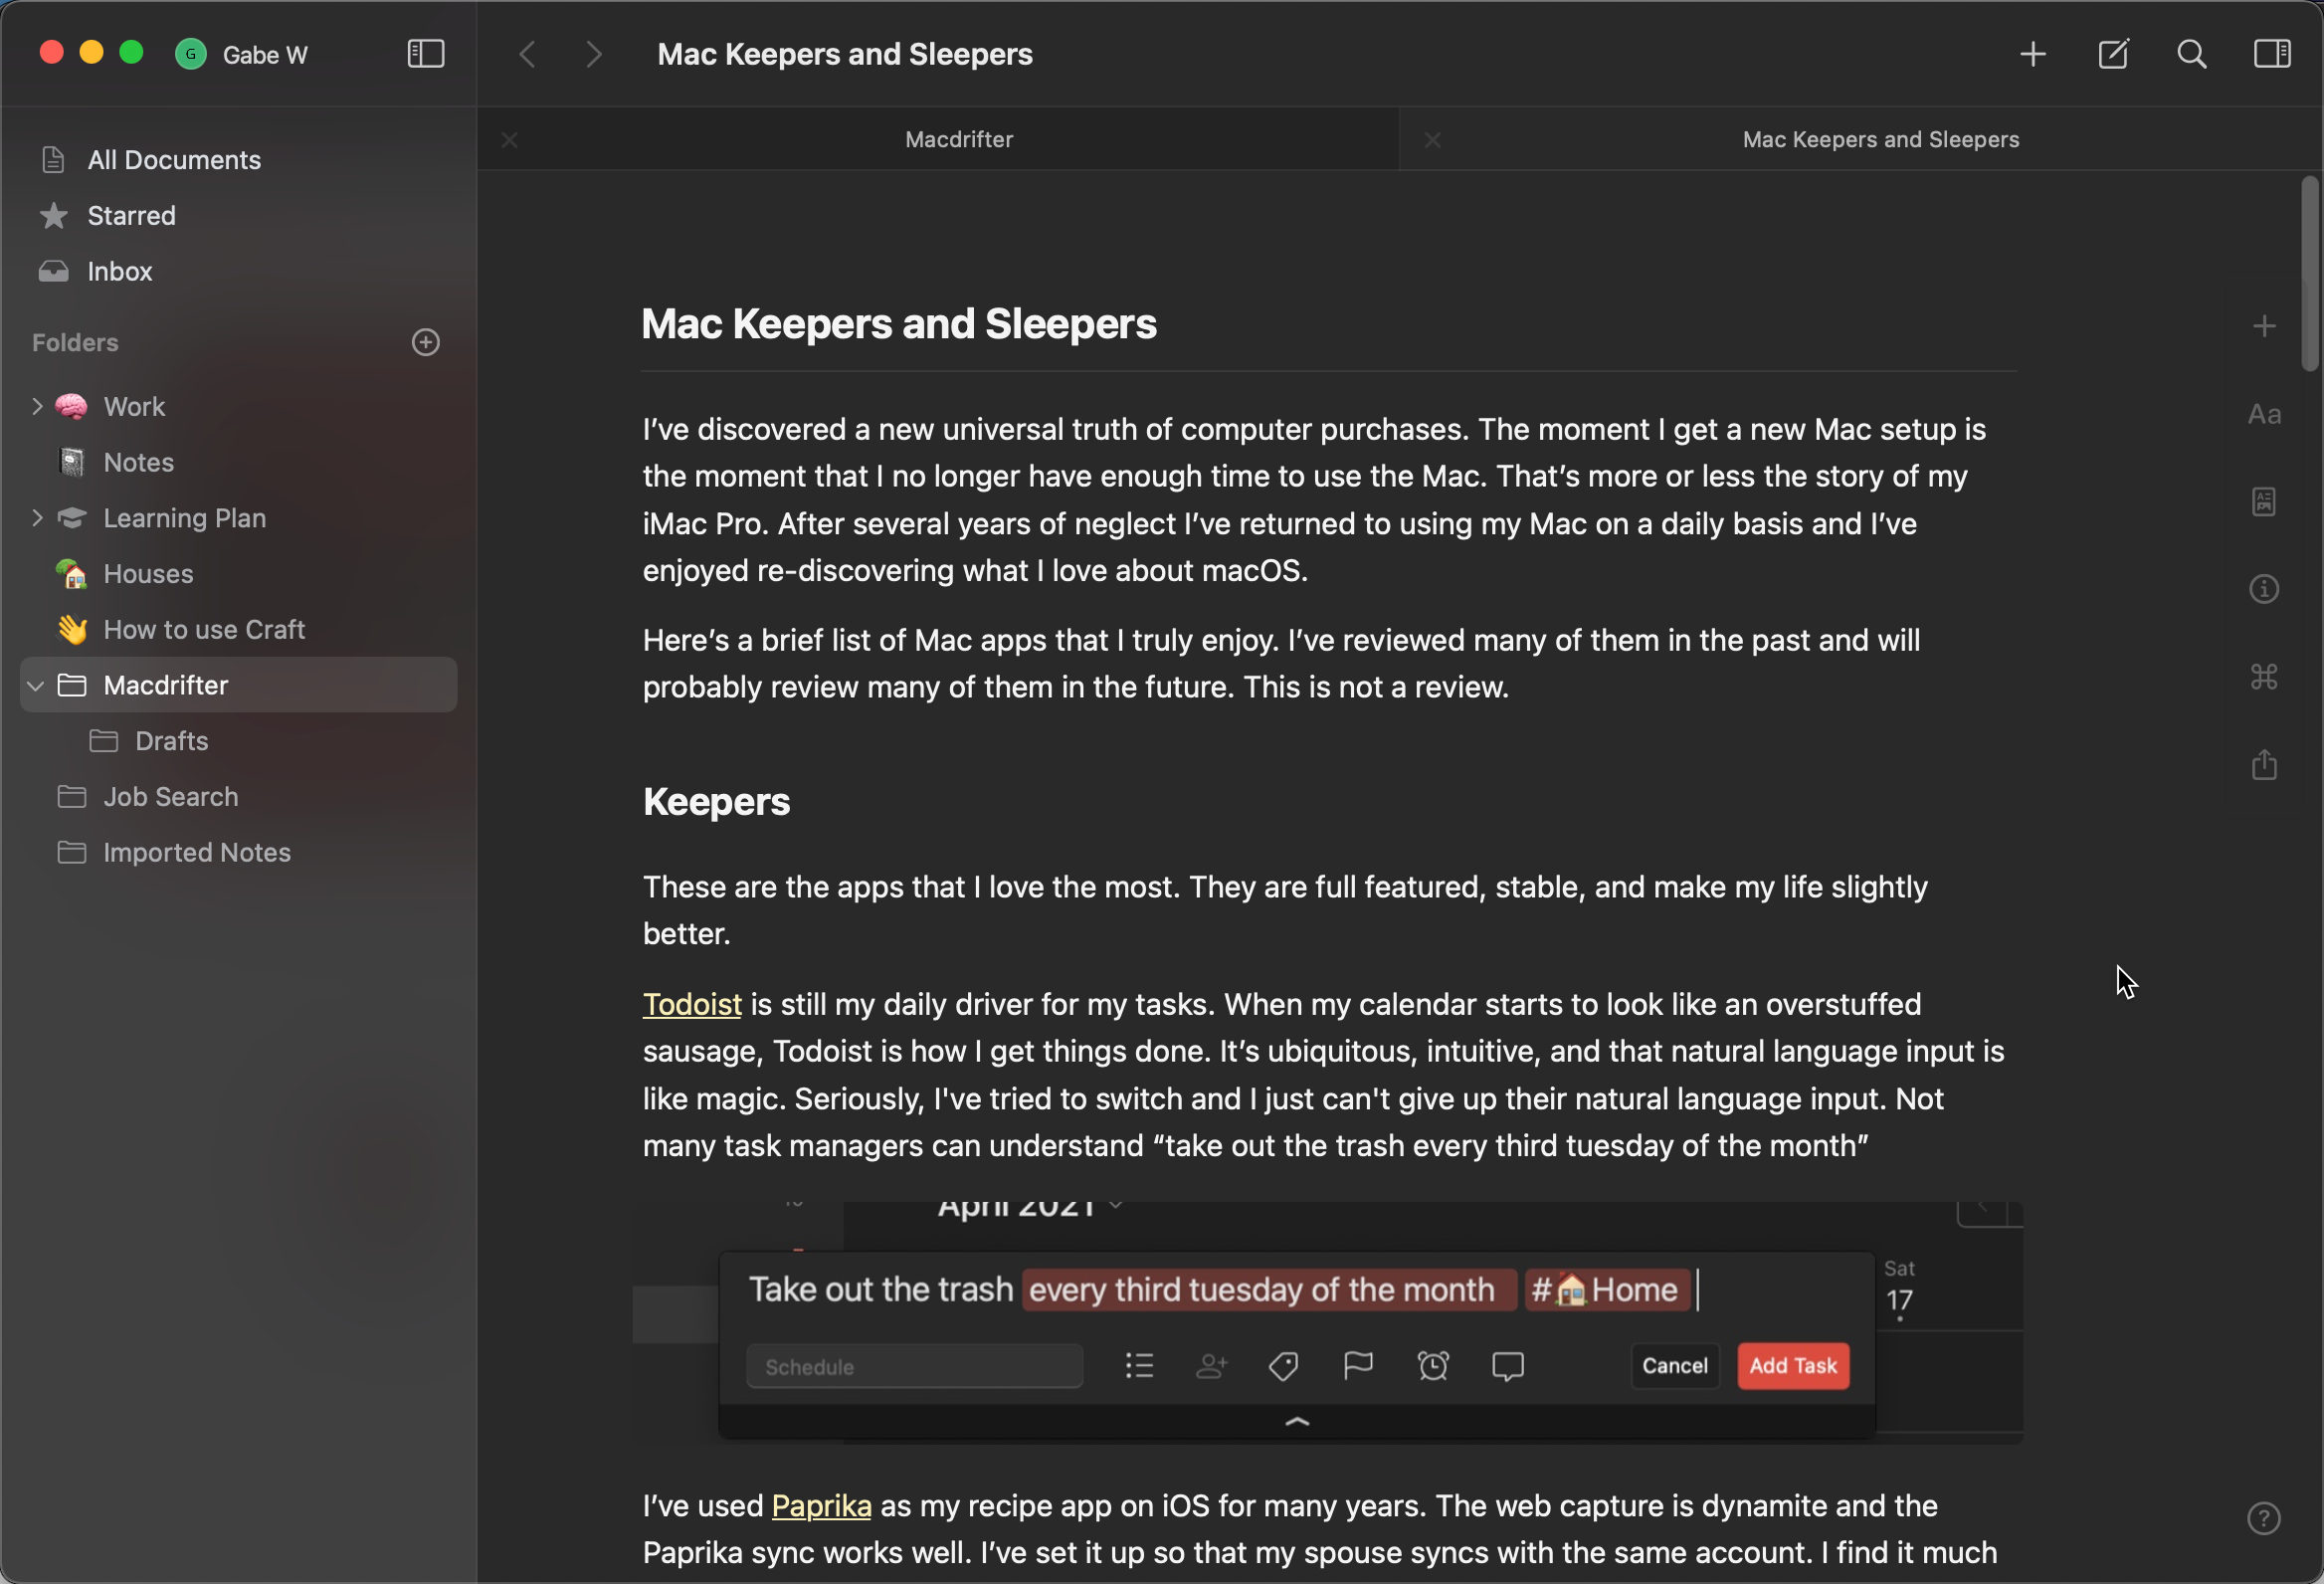Open the Imported Notes folder
The image size is (2324, 1584).
click(238, 852)
